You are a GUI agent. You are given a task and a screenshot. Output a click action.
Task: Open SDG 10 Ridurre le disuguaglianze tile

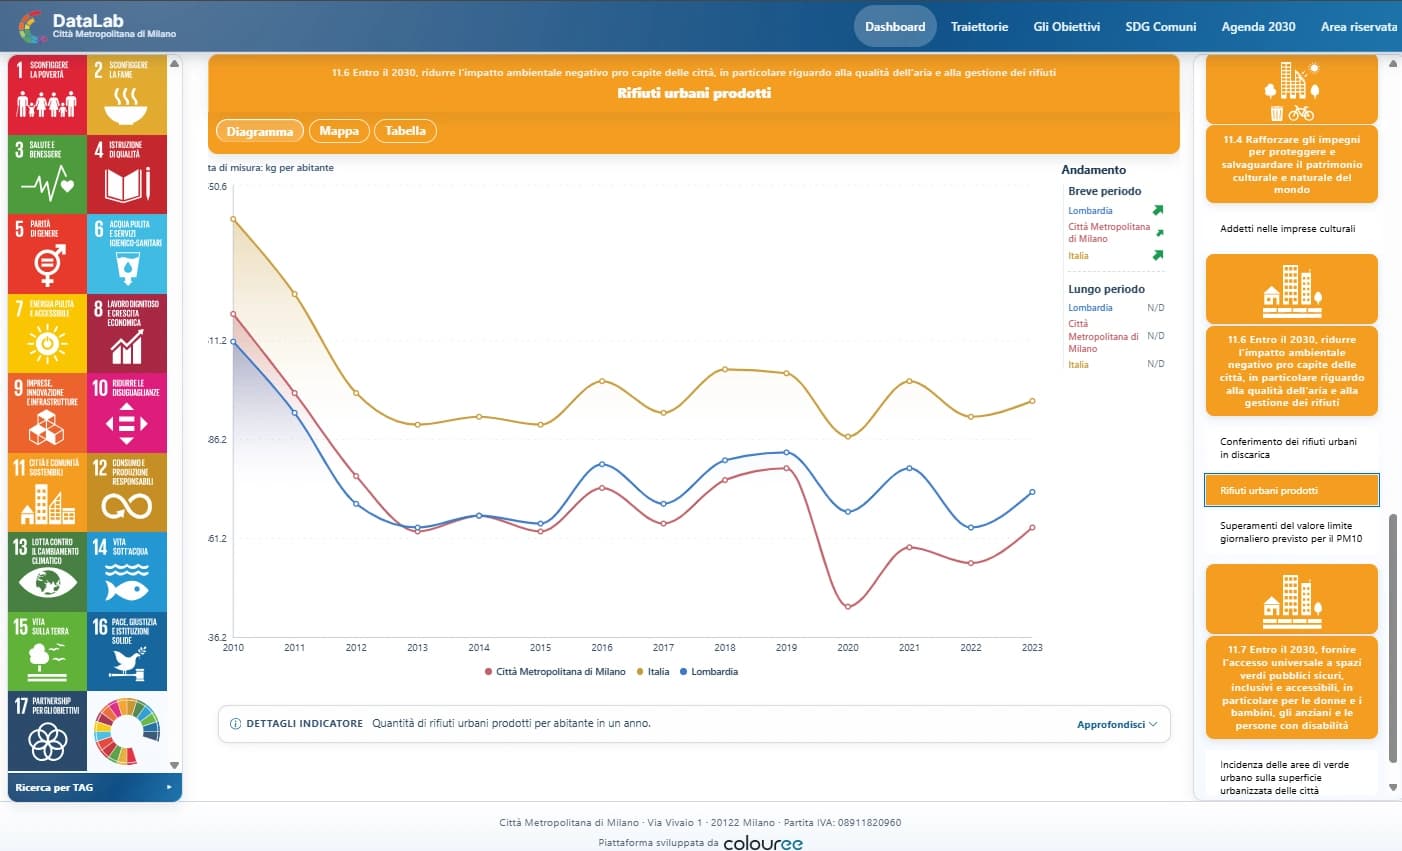click(x=127, y=413)
